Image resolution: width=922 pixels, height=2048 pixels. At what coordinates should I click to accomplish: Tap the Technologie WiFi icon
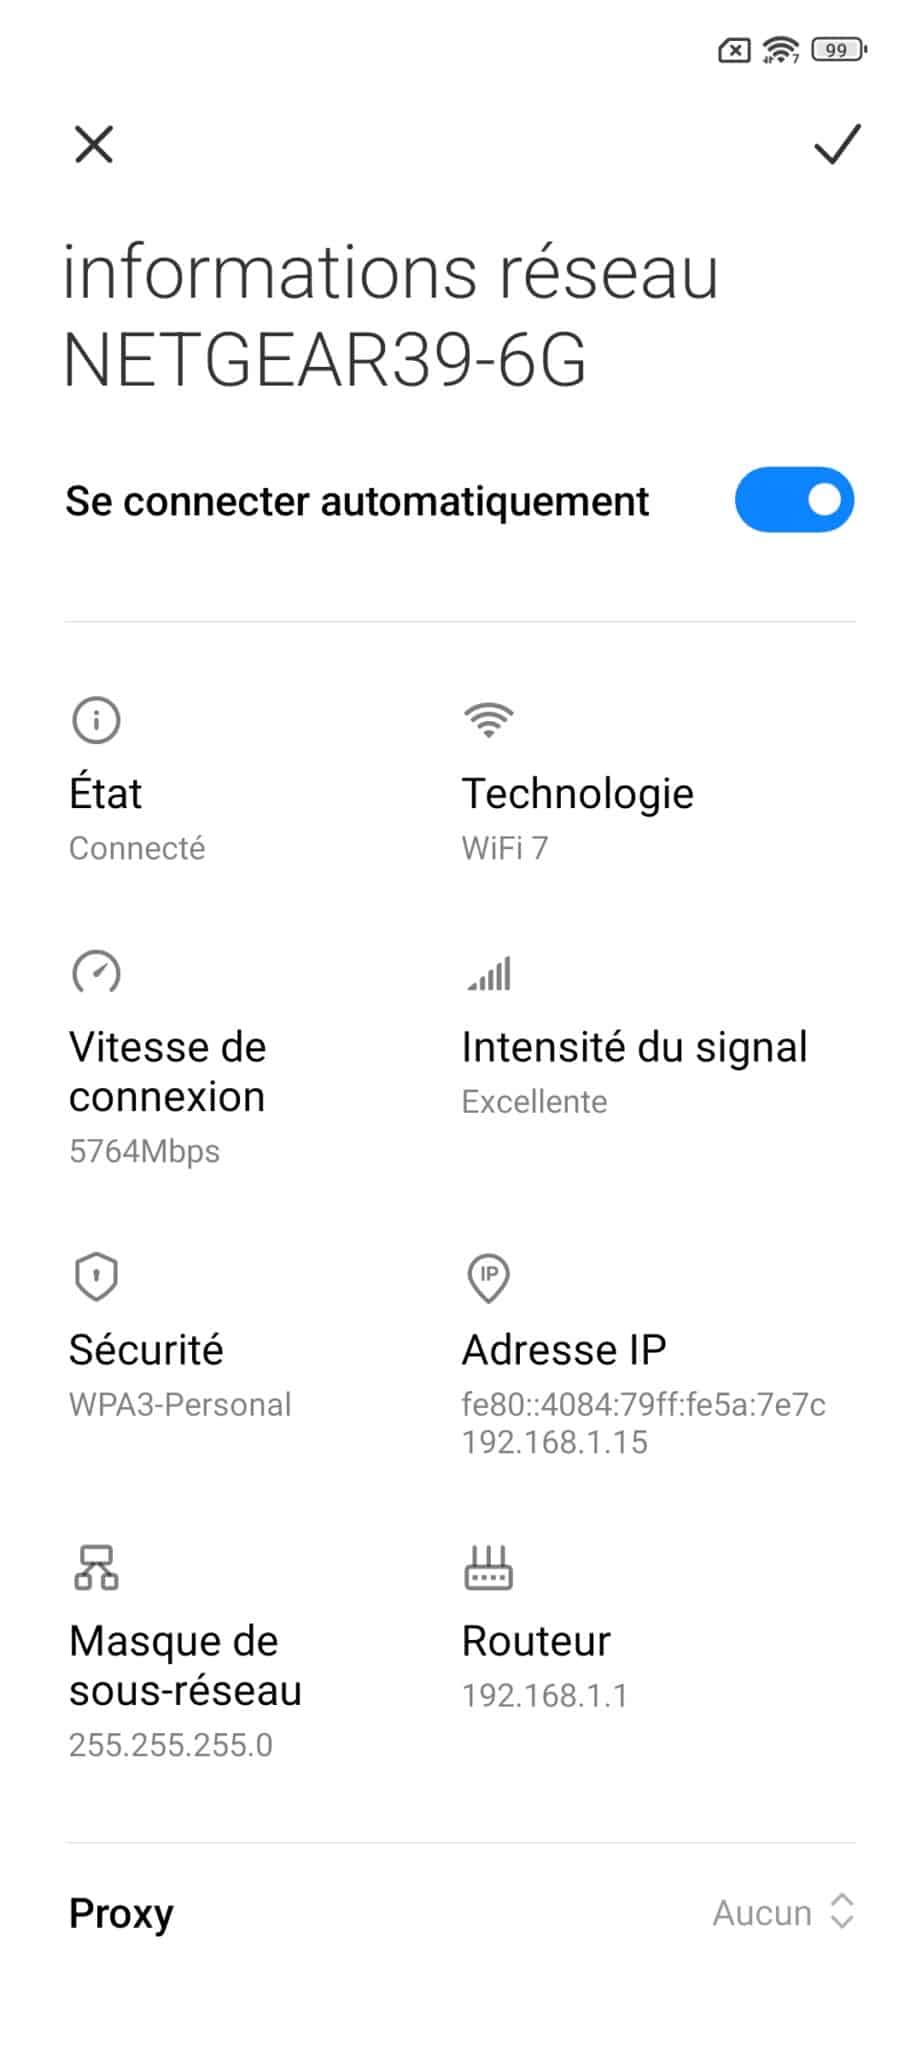click(488, 720)
